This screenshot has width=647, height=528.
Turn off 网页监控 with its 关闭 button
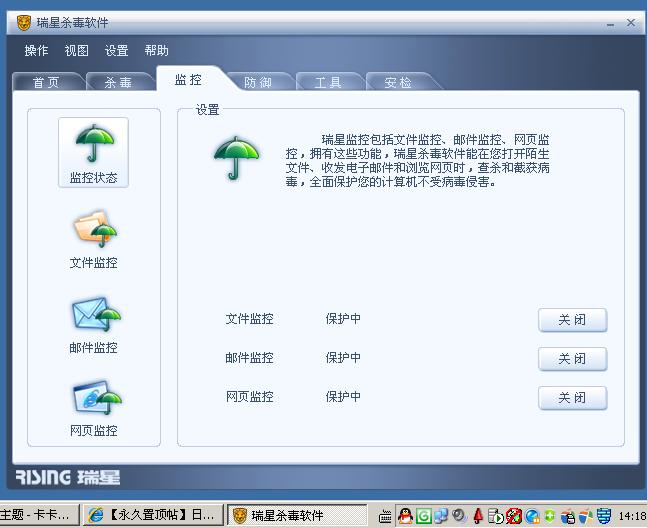tap(572, 398)
